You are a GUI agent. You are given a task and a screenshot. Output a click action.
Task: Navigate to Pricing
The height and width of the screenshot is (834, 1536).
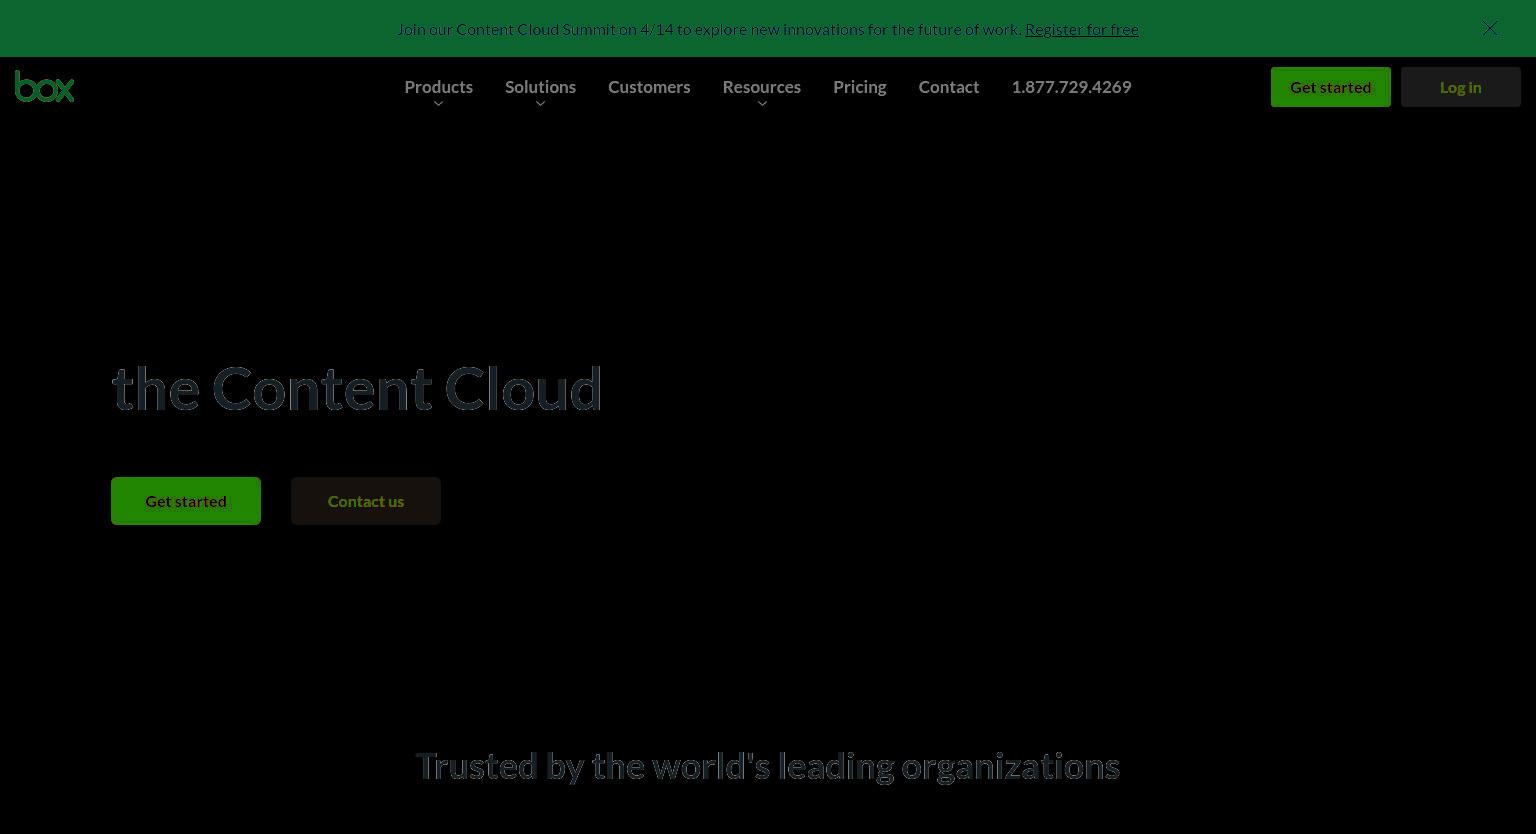[860, 87]
